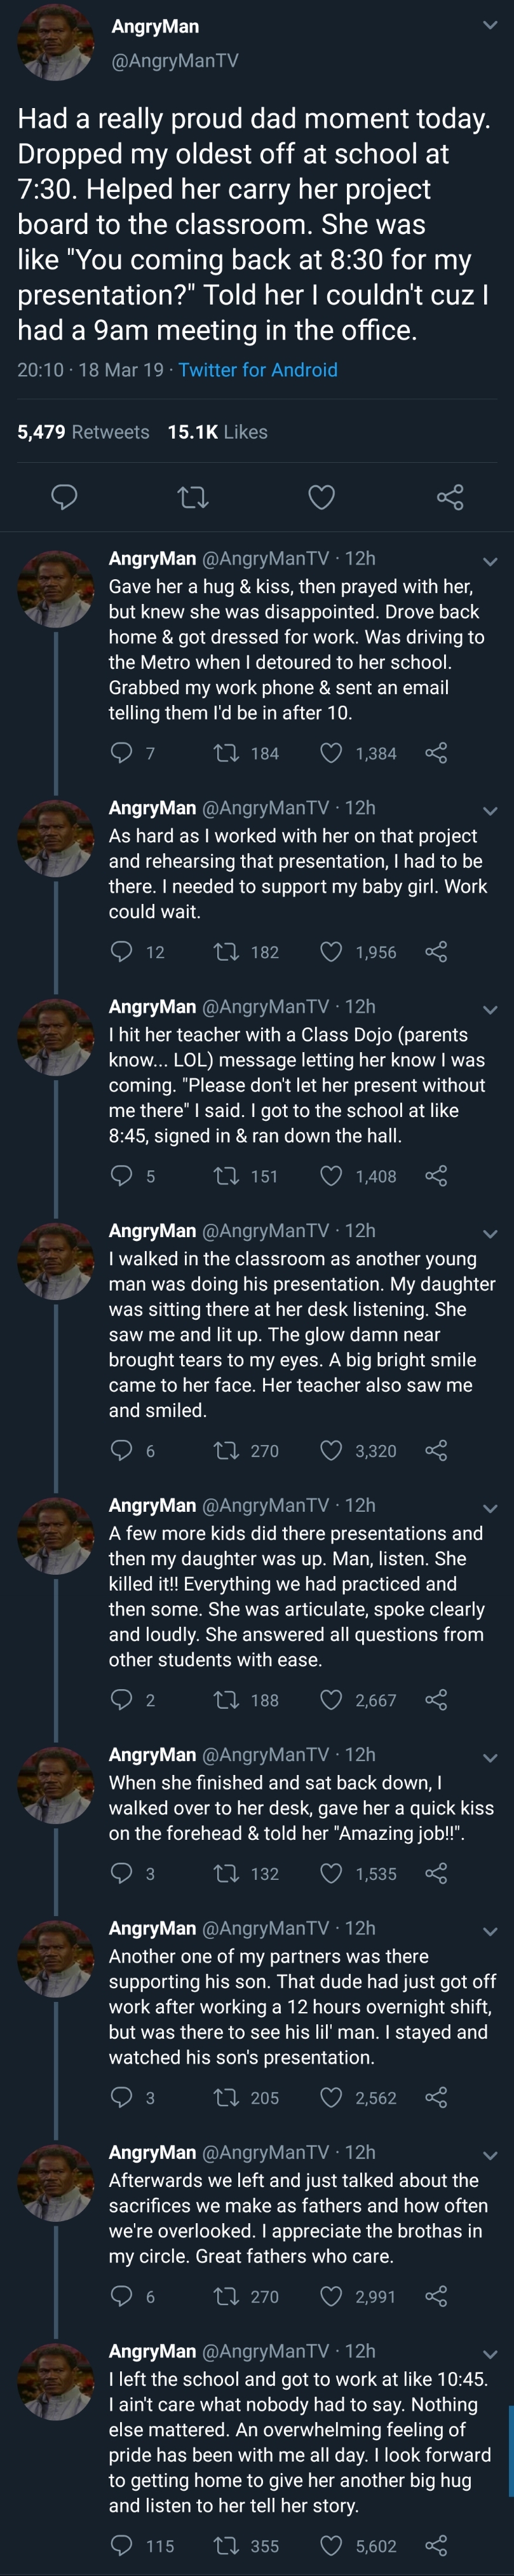Open replies on tweet with 12 comments
Image resolution: width=514 pixels, height=2576 pixels.
pos(121,951)
